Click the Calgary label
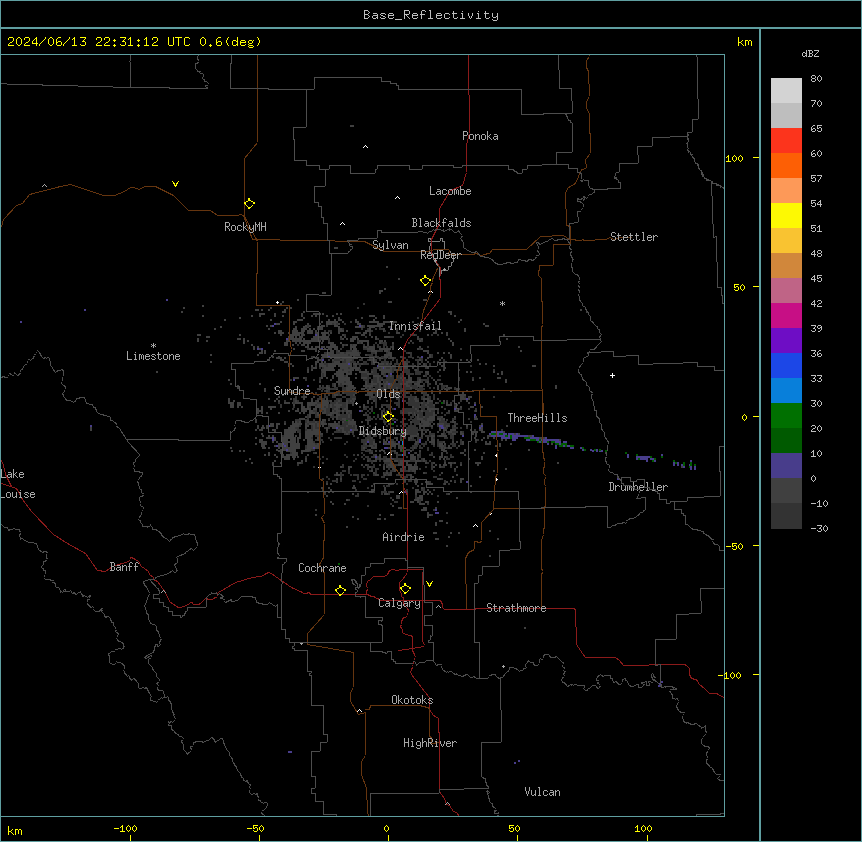The image size is (862, 842). tap(399, 603)
